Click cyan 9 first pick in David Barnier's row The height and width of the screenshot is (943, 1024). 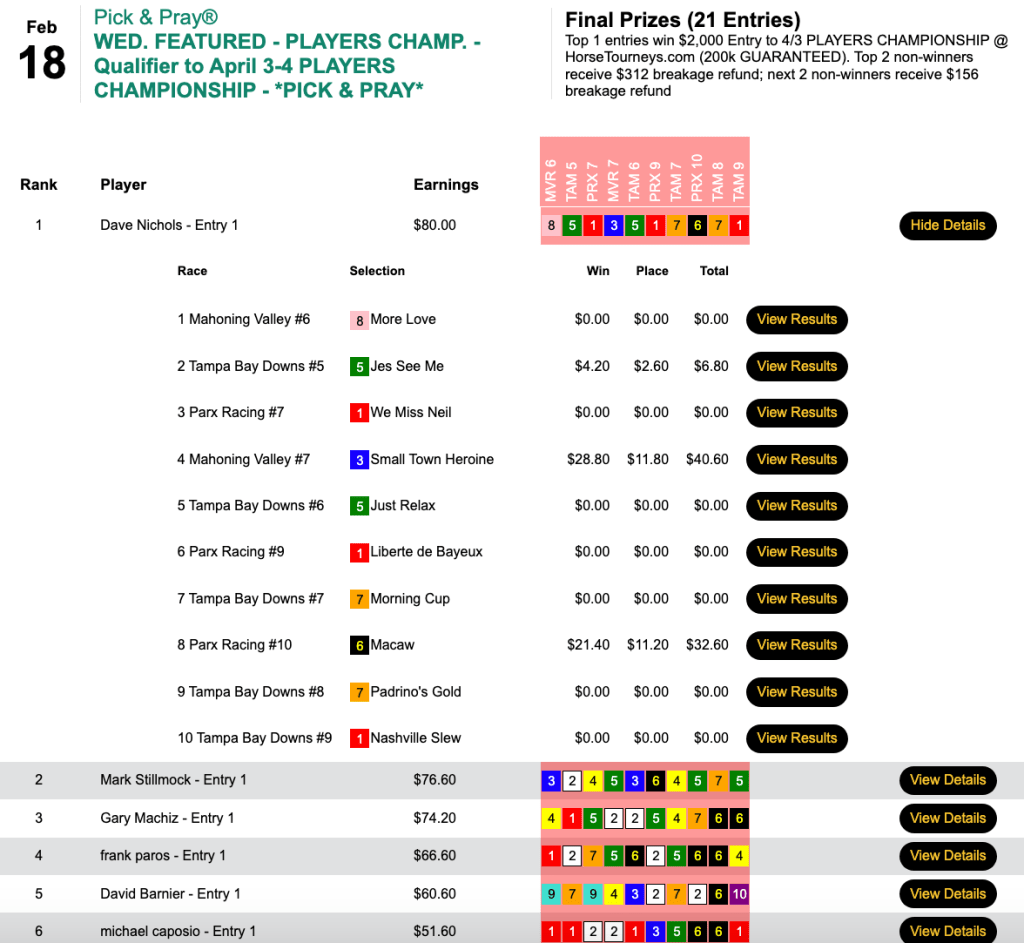pos(551,894)
